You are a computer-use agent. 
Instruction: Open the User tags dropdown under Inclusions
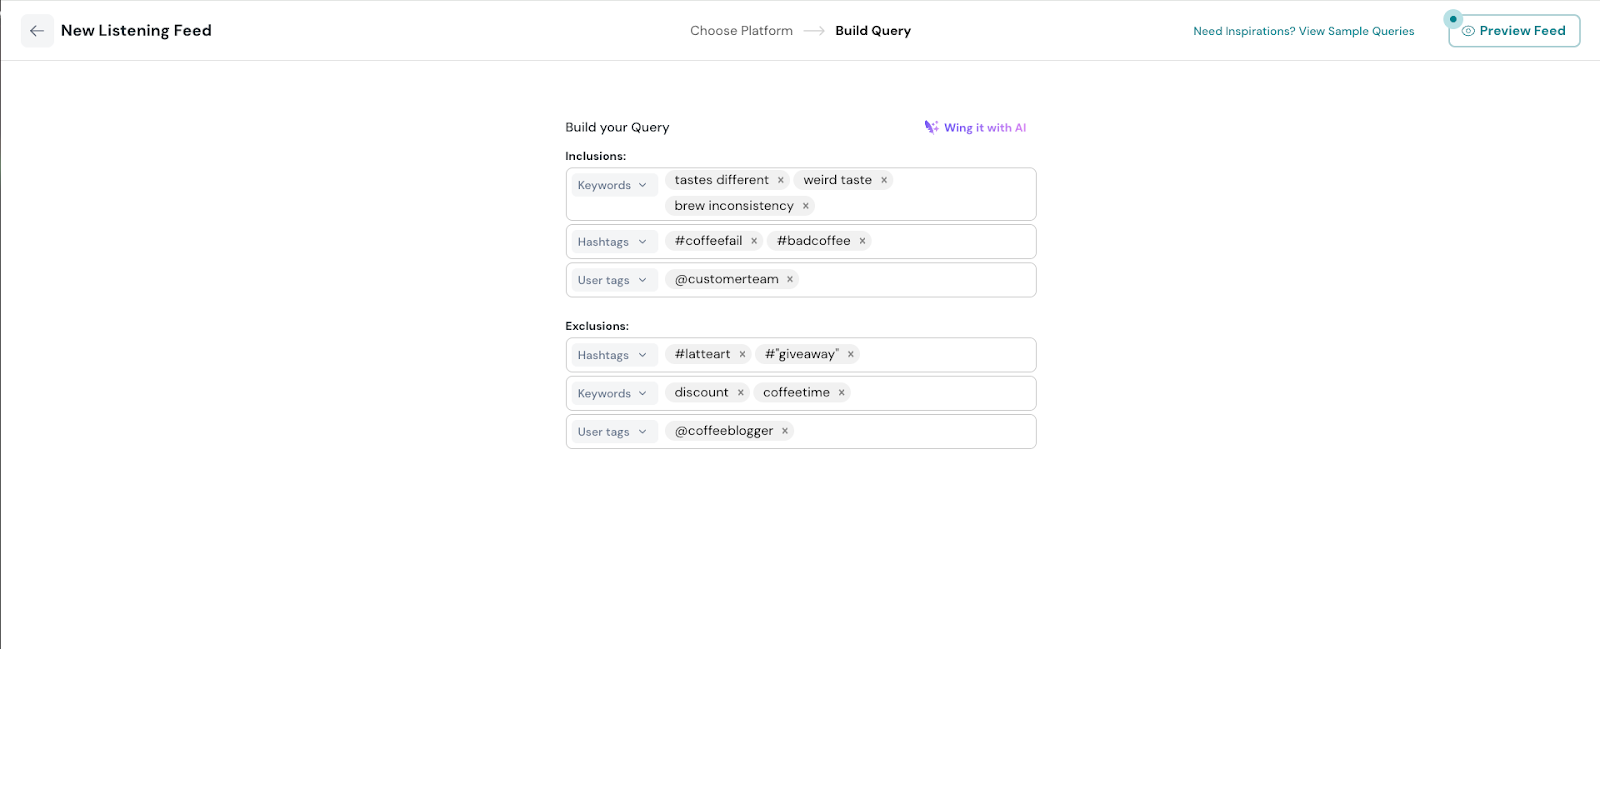click(612, 280)
